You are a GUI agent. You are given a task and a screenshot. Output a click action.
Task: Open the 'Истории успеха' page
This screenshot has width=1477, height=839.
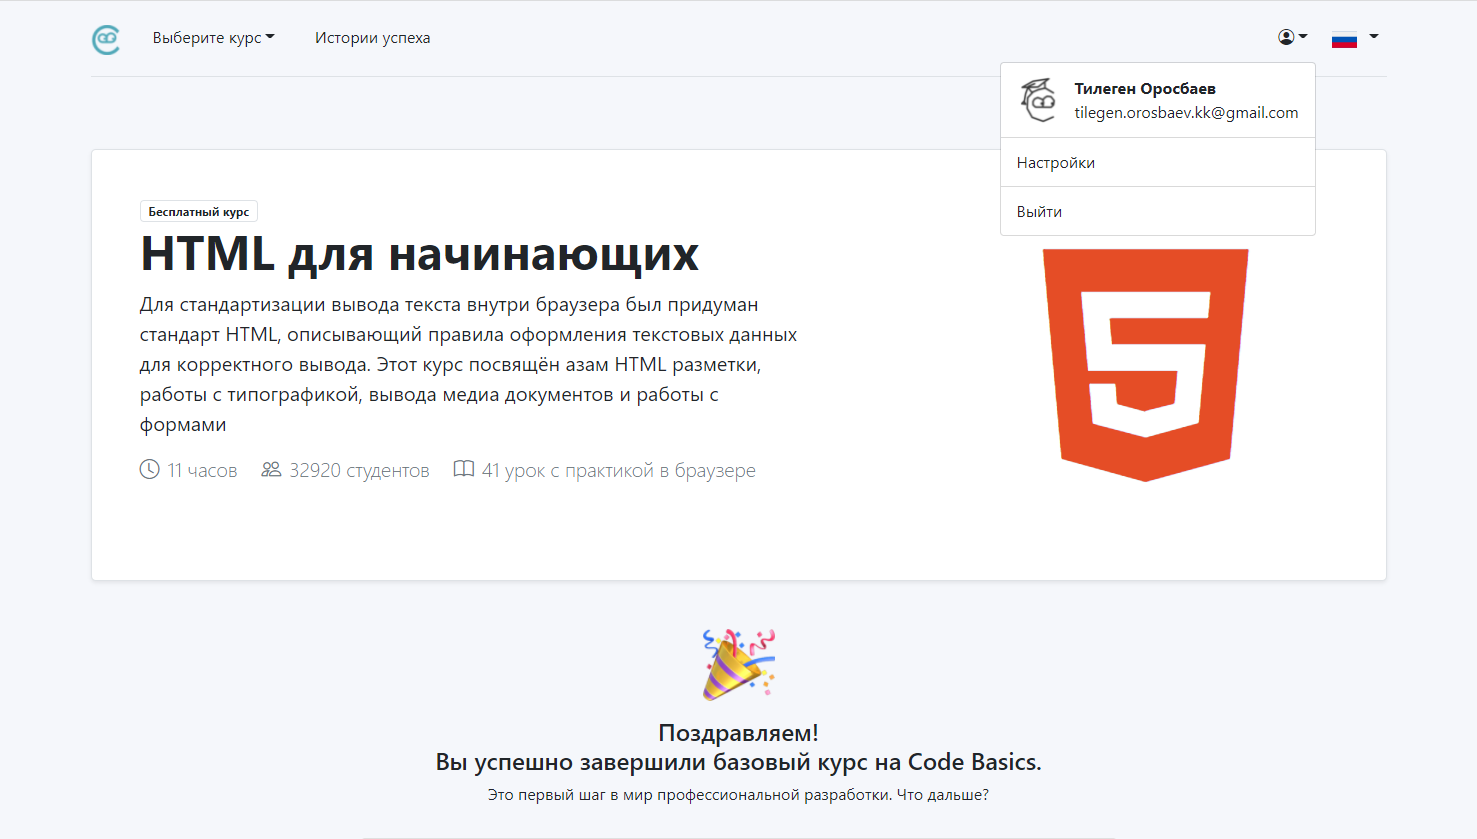point(372,38)
